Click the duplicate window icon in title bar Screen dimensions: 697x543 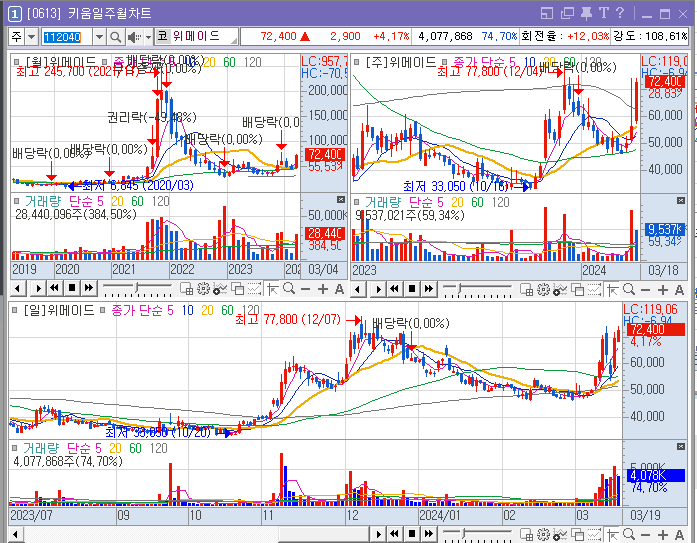coord(567,14)
